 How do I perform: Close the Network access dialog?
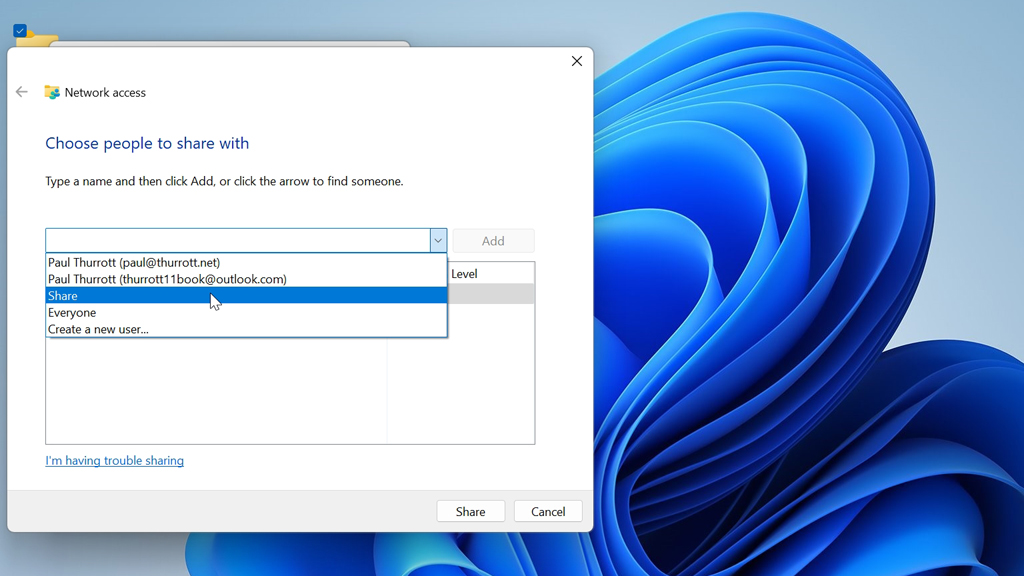[x=577, y=61]
